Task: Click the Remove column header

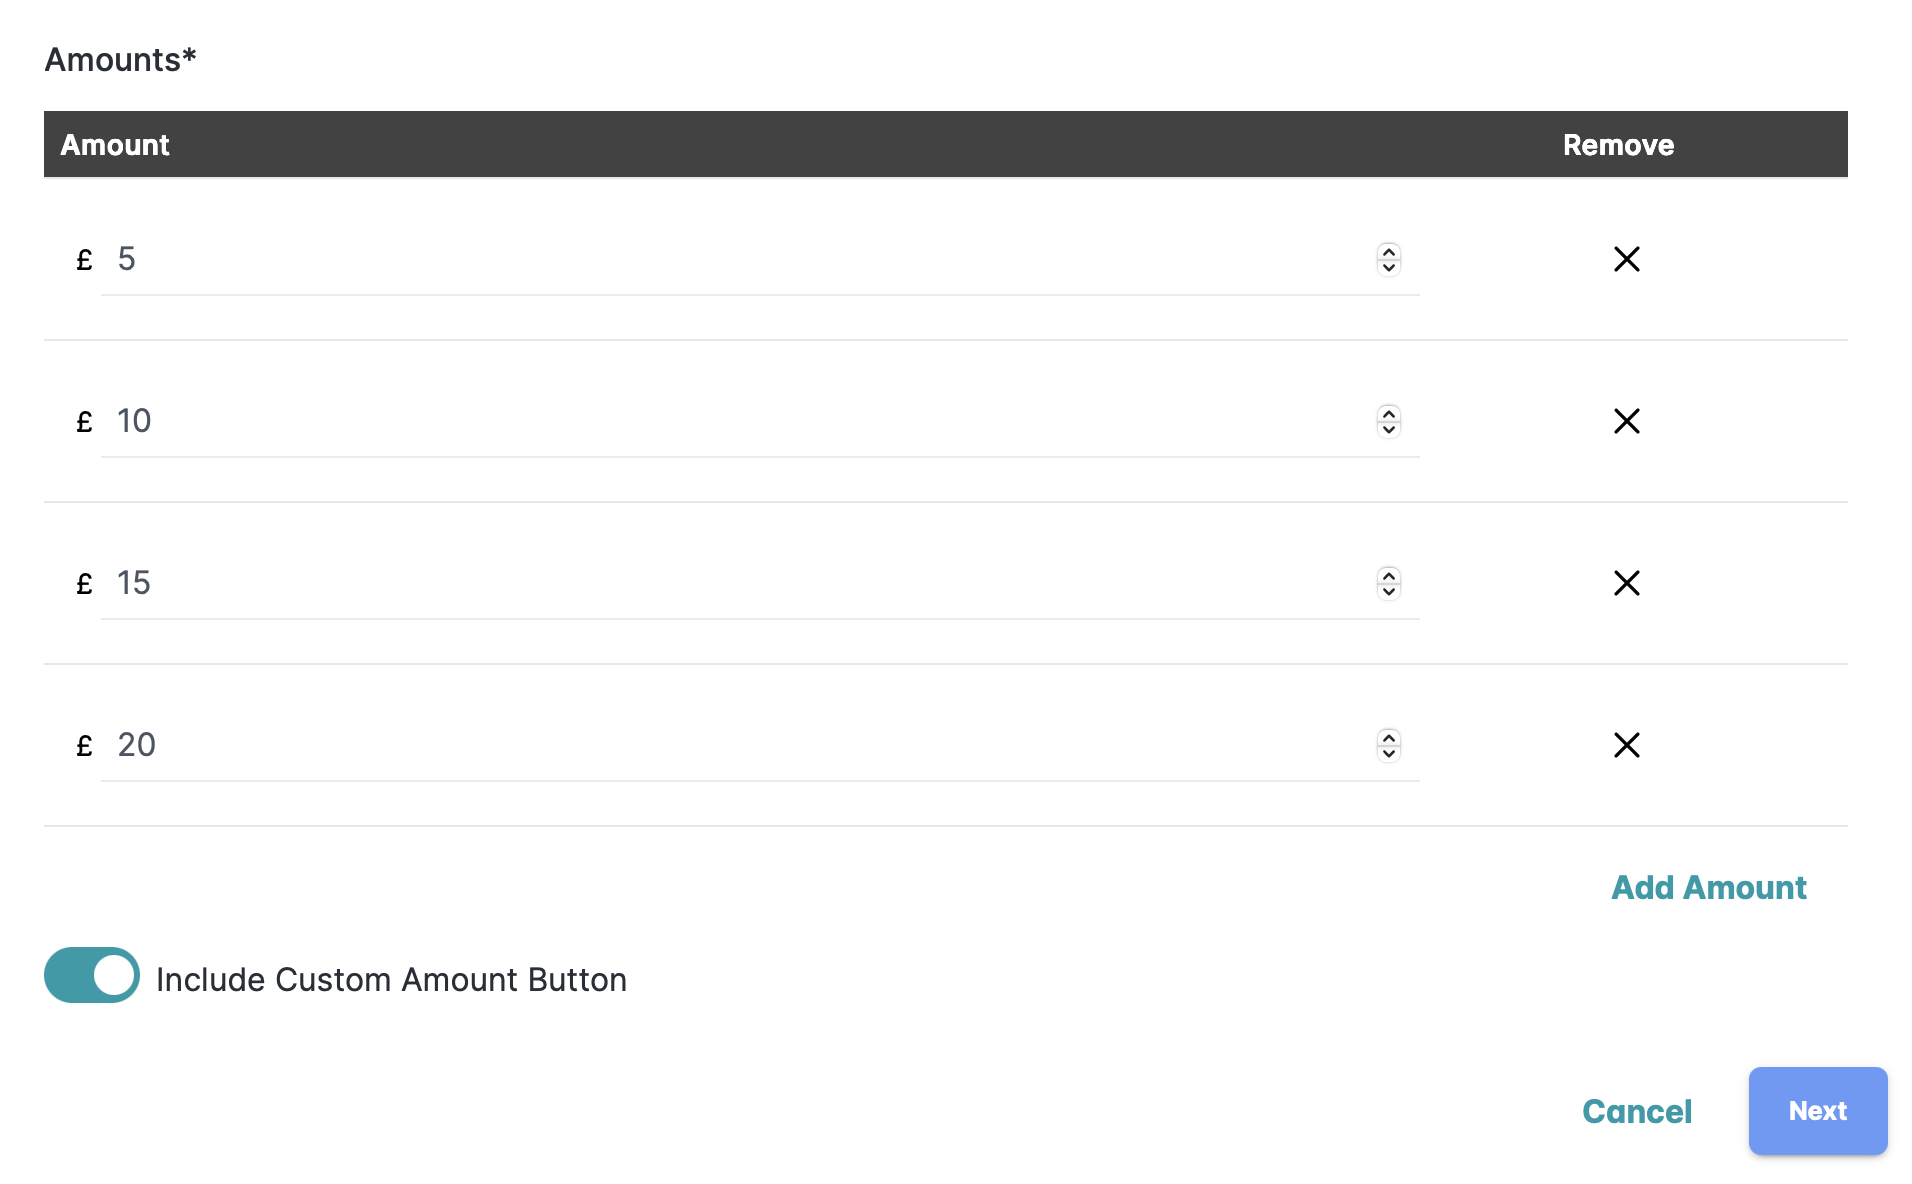Action: tap(1618, 145)
